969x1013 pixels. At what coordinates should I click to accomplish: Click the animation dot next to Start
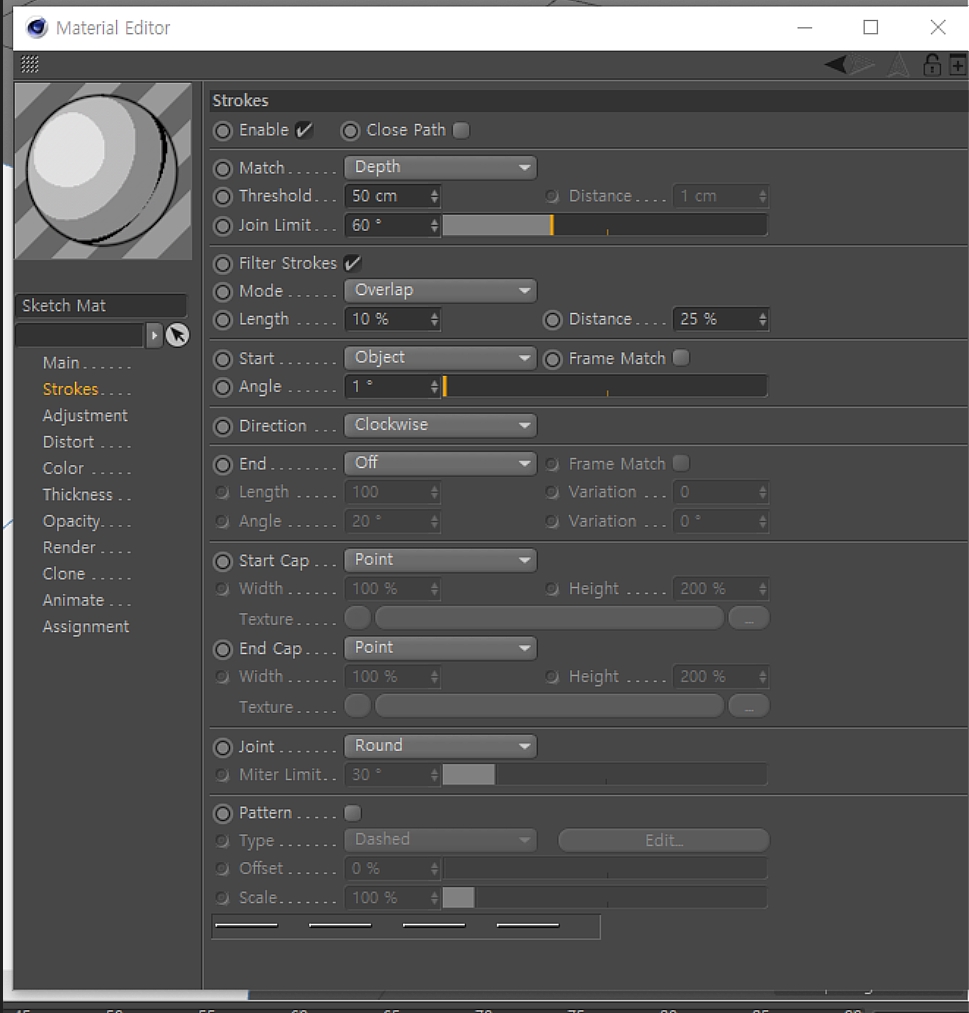click(223, 359)
